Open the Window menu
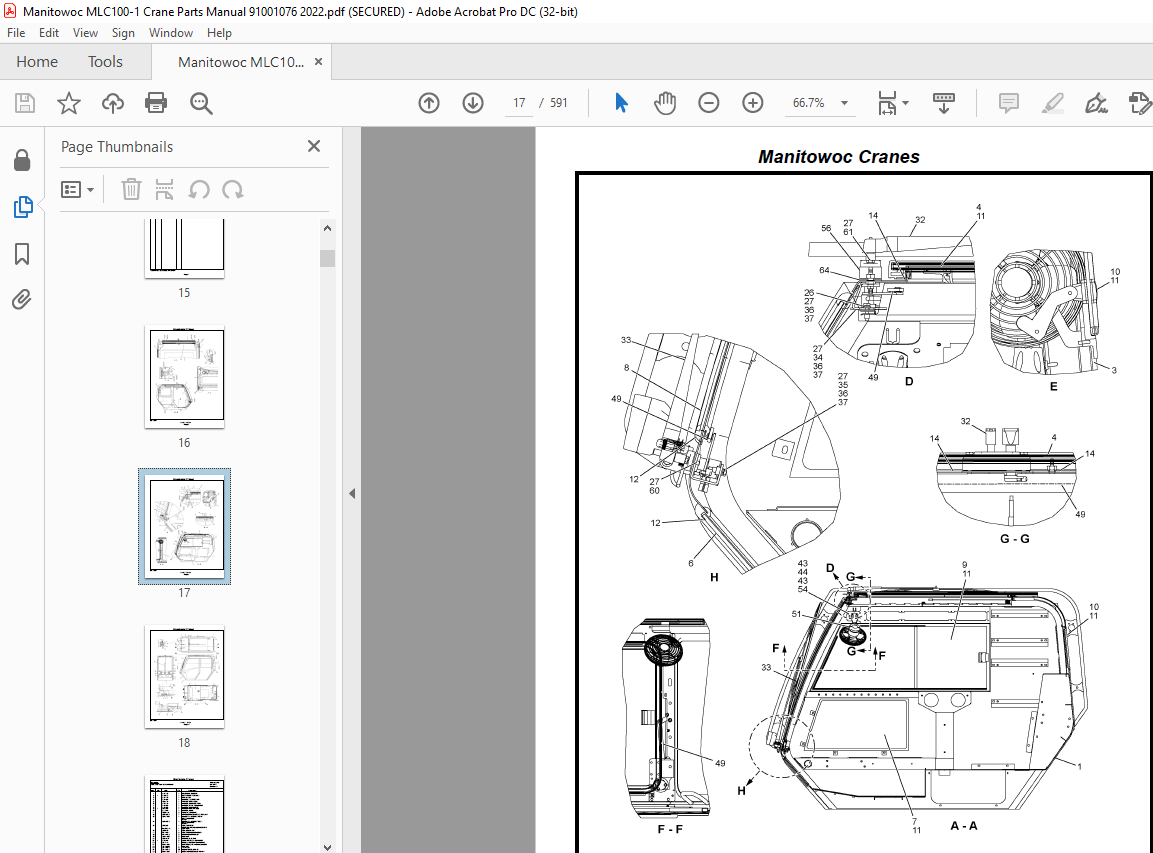The width and height of the screenshot is (1153, 853). tap(171, 33)
